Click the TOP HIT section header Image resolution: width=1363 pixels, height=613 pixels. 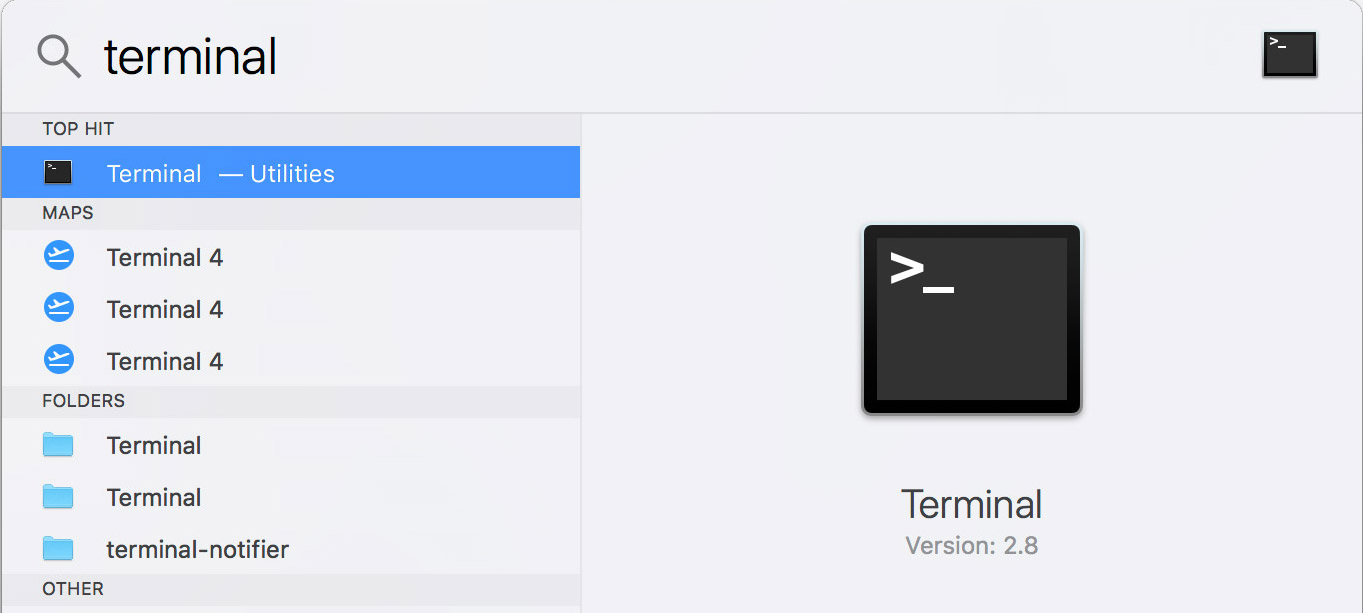click(77, 129)
